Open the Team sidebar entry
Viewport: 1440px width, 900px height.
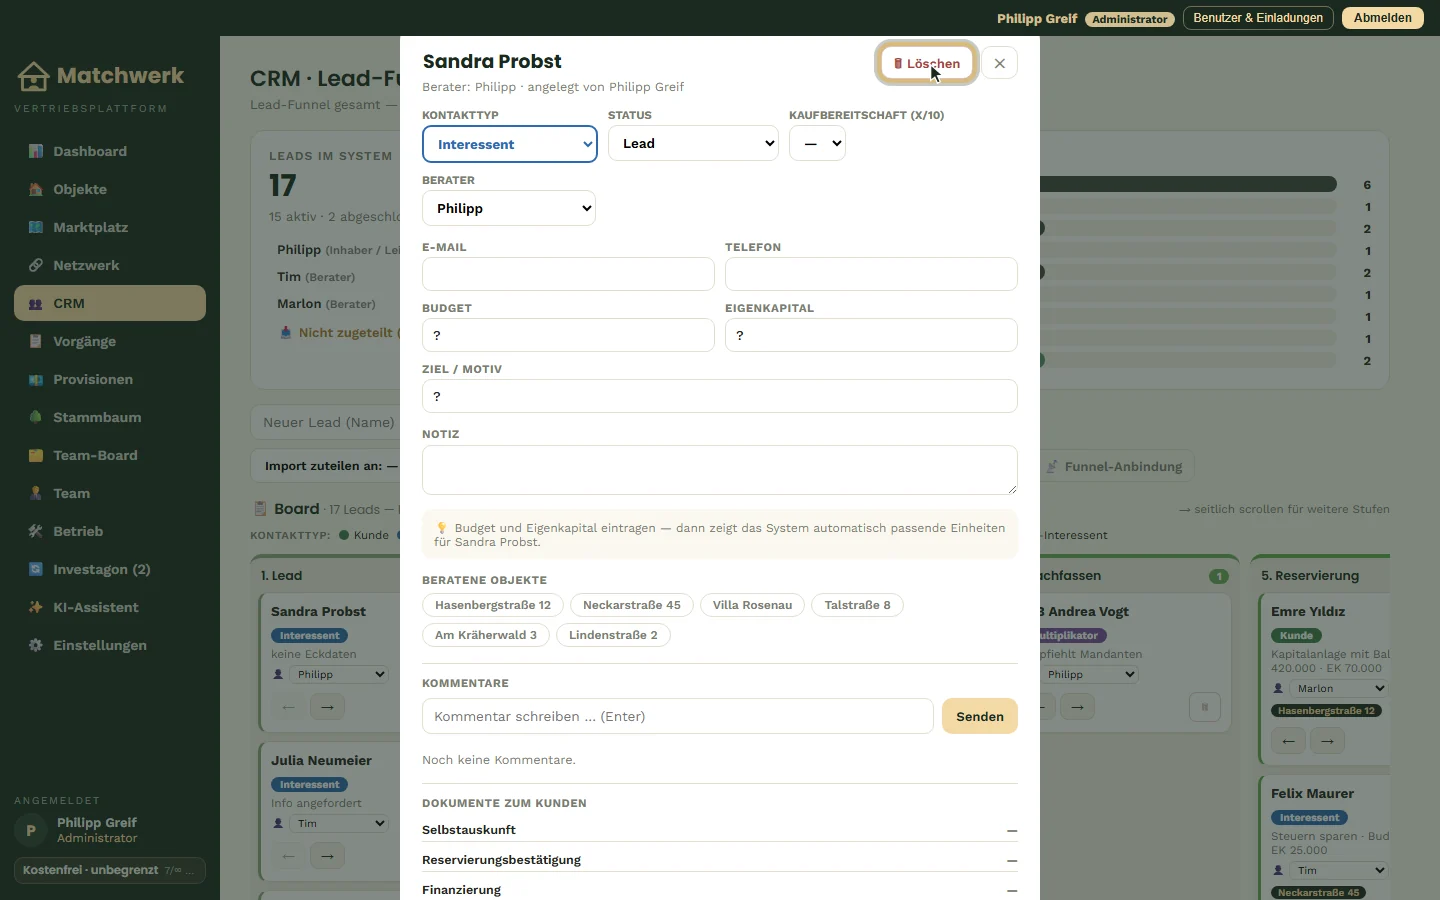[x=110, y=493]
